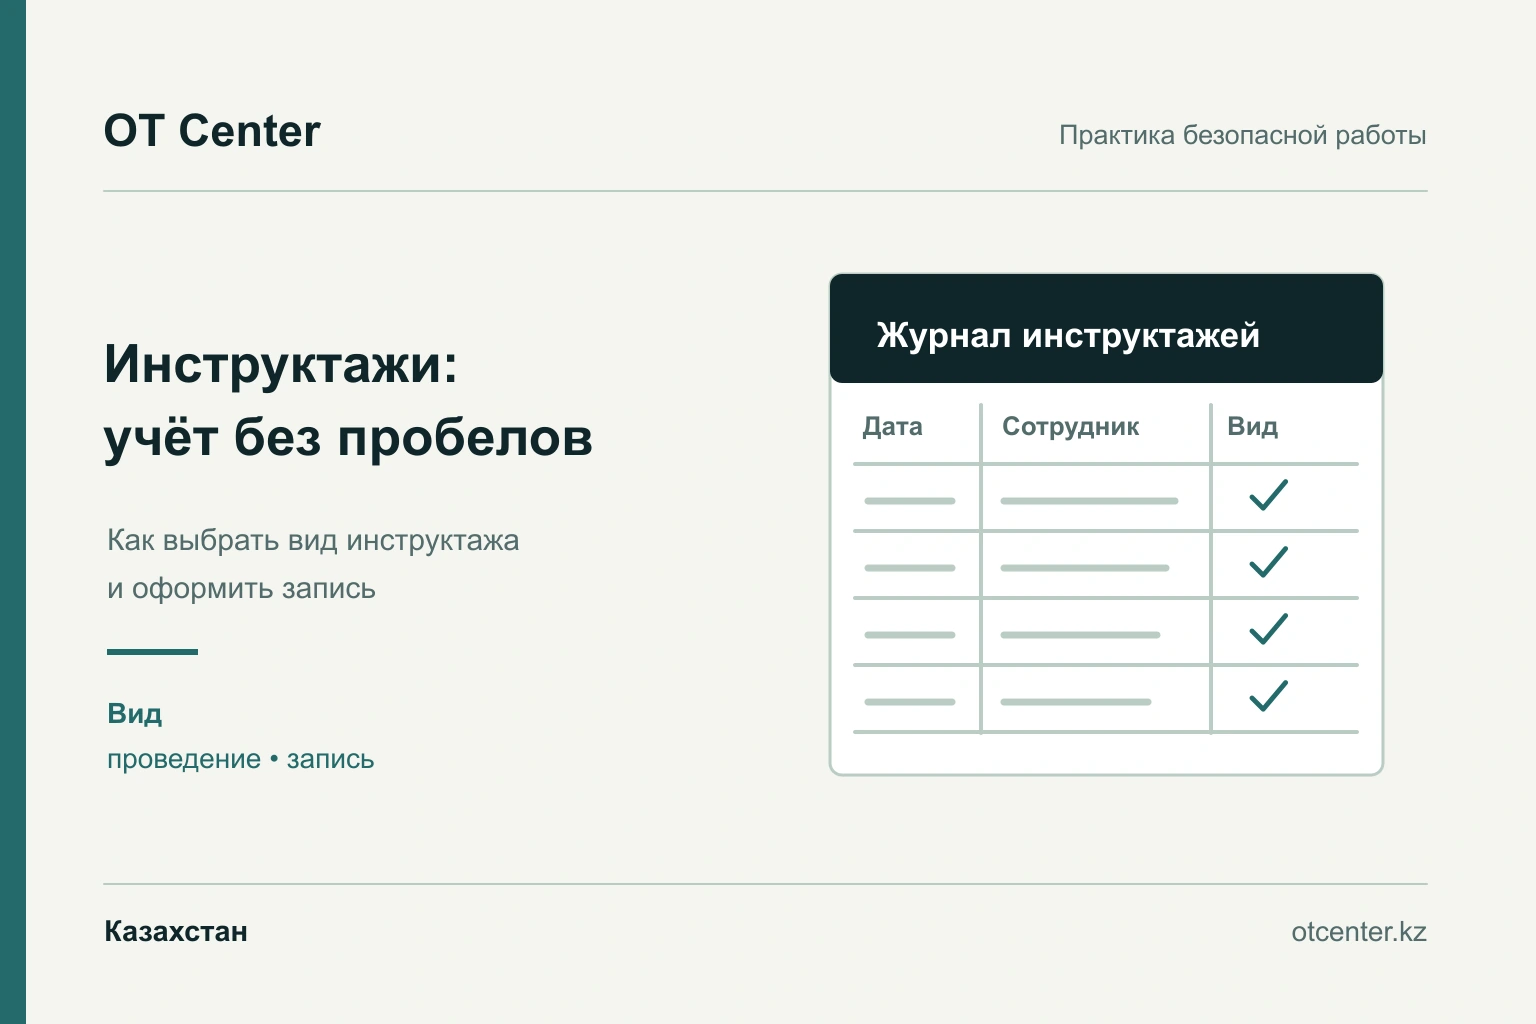
Task: Click the last row employee placeholder line
Action: point(1076,702)
